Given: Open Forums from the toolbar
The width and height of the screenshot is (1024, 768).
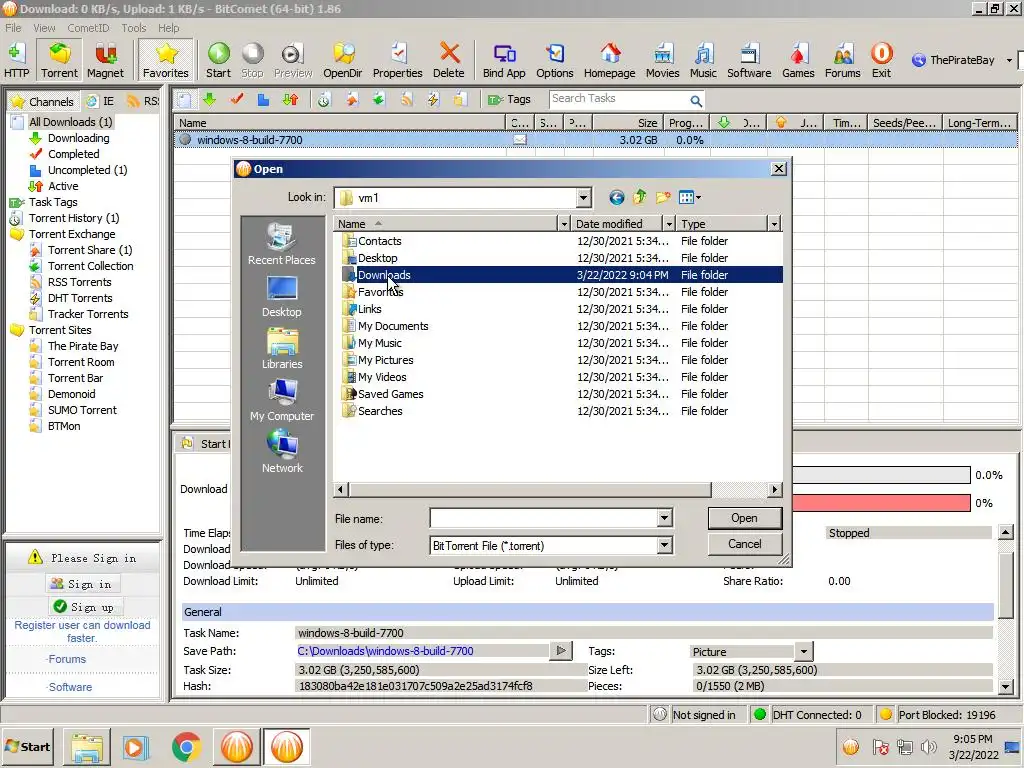Looking at the screenshot, I should click(842, 60).
